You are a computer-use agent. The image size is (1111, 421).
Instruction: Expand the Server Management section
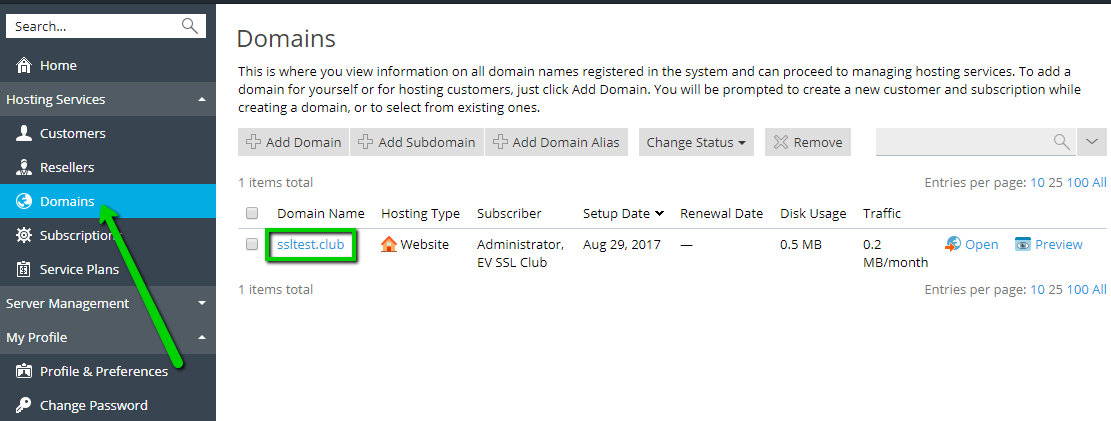click(x=202, y=304)
